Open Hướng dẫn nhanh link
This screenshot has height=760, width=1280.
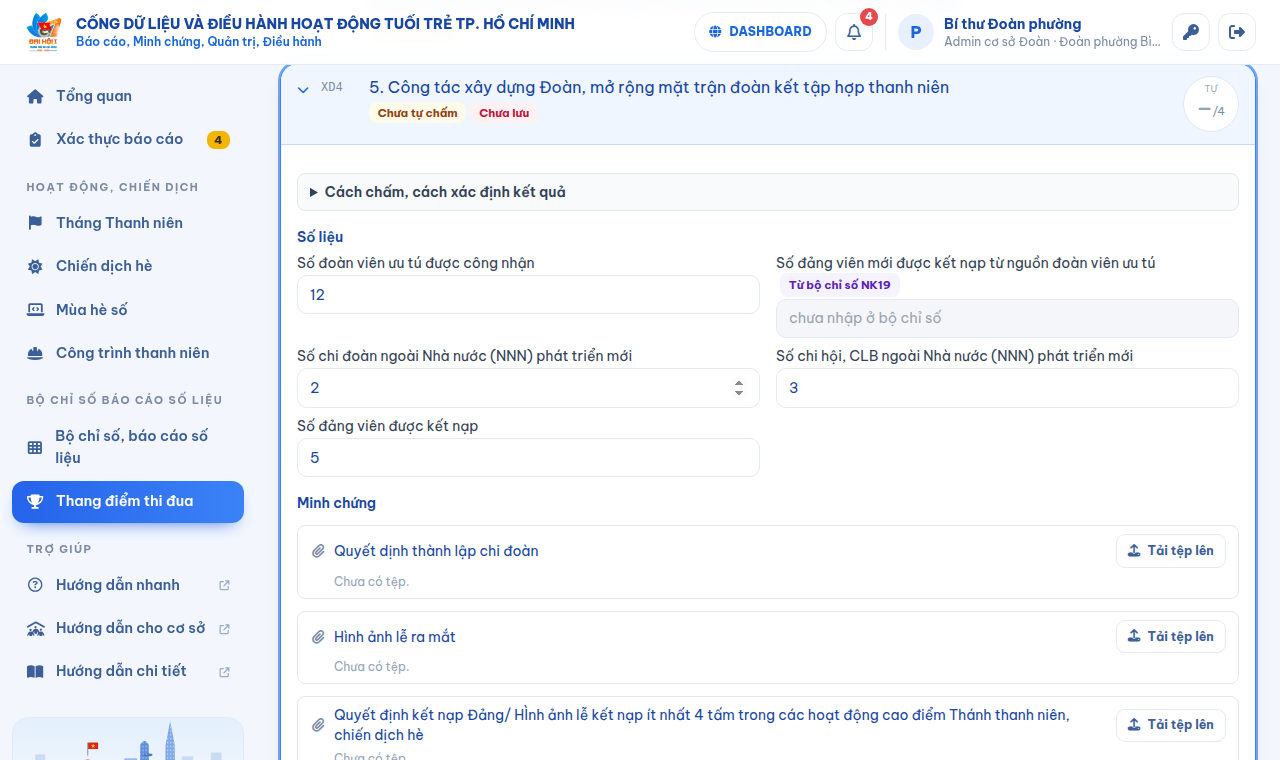pos(128,585)
